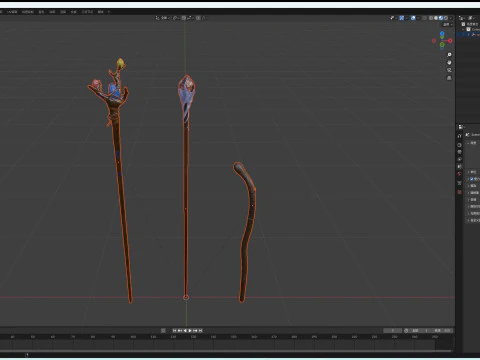
Task: Click the Play animation button in timeline
Action: [x=190, y=331]
